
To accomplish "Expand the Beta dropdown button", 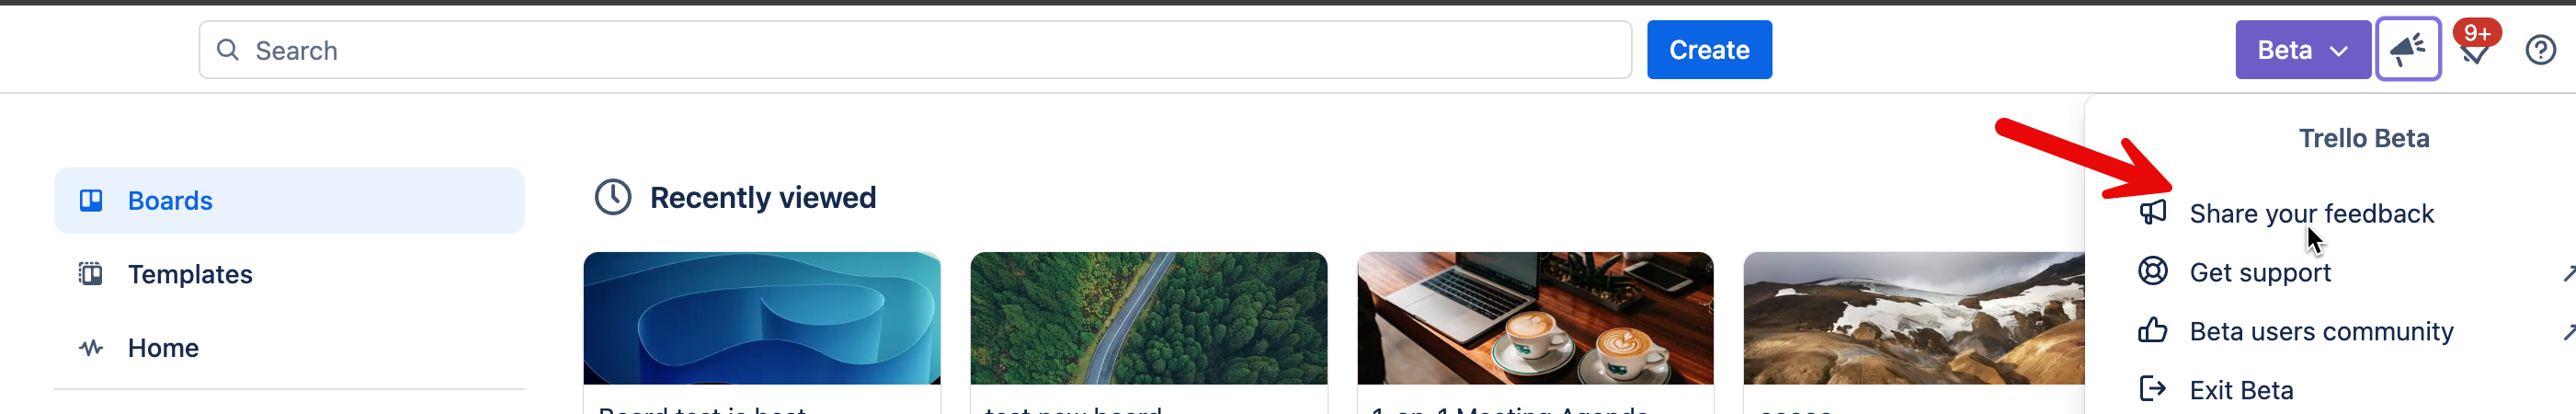I will coord(2302,49).
